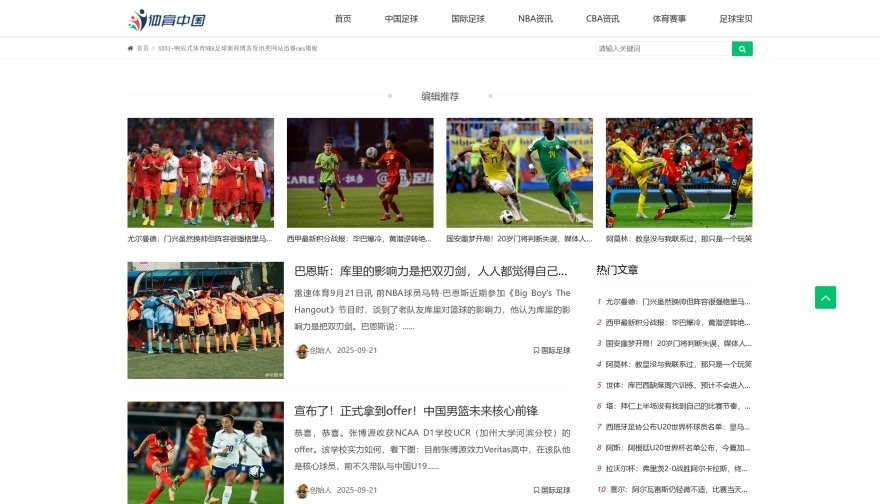
Task: Open hot article 3 about 国安噩梦开局
Action: (x=677, y=343)
